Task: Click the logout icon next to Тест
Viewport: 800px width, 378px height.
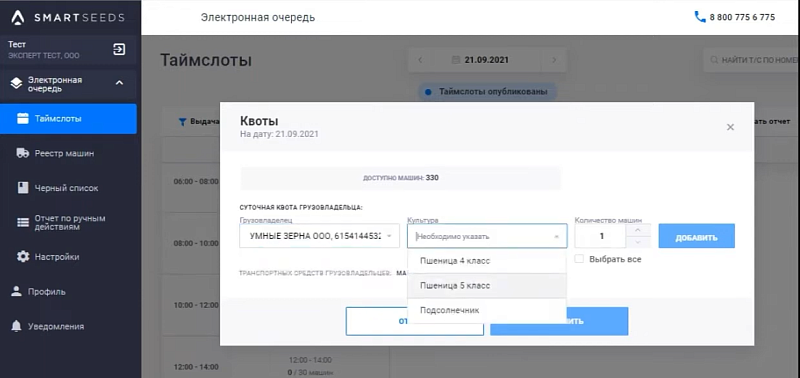Action: tap(119, 49)
